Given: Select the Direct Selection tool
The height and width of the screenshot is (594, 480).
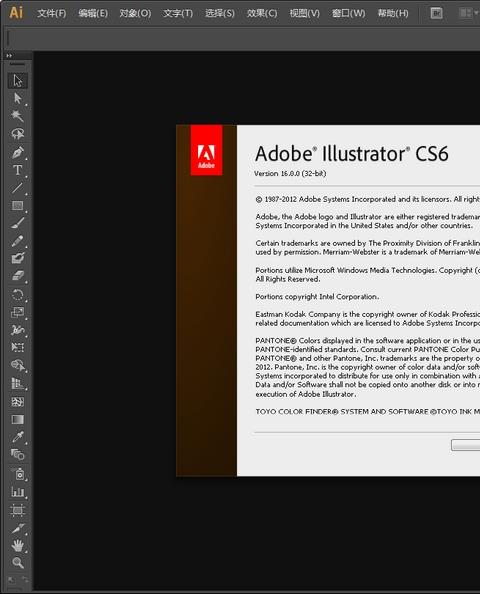Looking at the screenshot, I should click(x=17, y=98).
